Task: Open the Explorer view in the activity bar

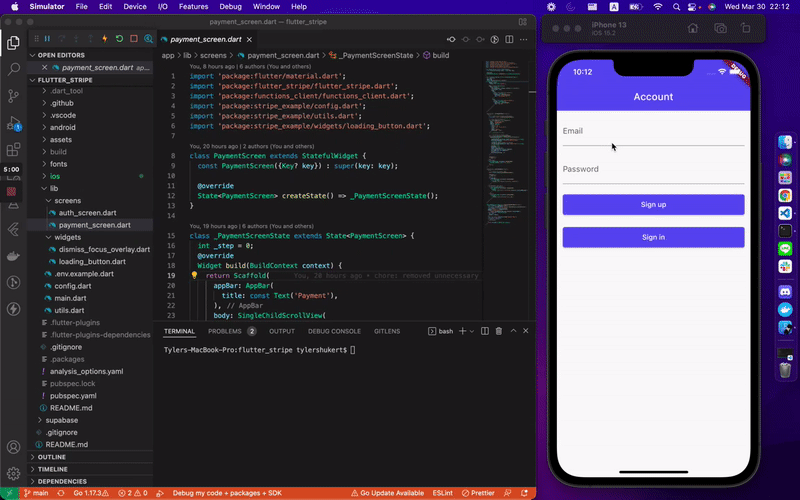Action: [x=13, y=42]
